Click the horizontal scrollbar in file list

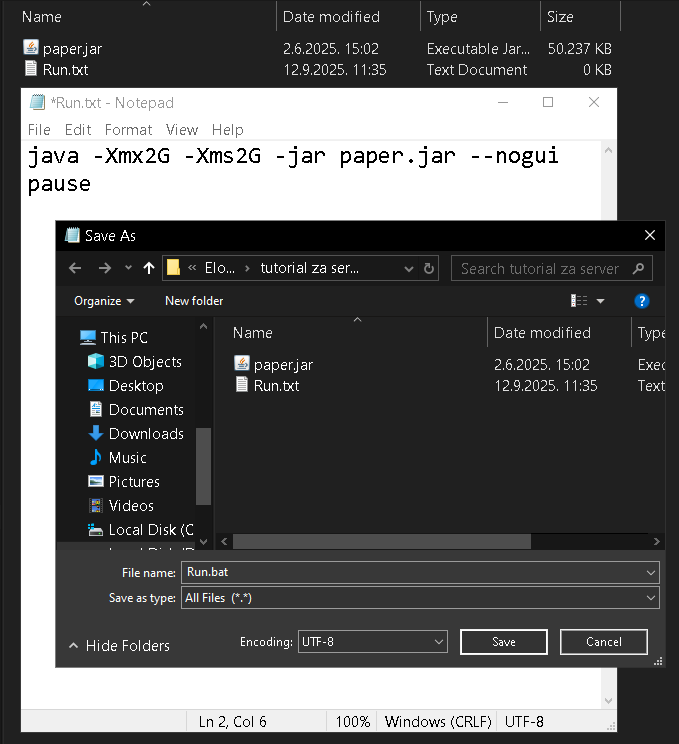tap(380, 541)
